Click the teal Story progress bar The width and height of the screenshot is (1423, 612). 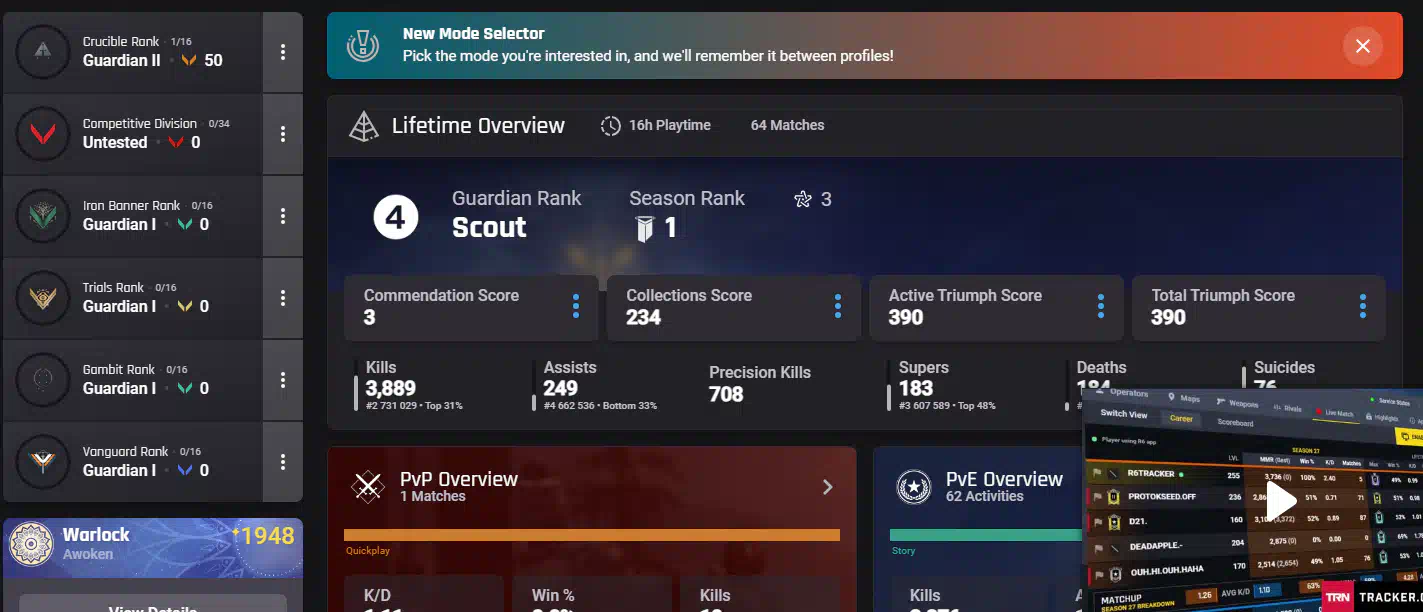pos(985,535)
